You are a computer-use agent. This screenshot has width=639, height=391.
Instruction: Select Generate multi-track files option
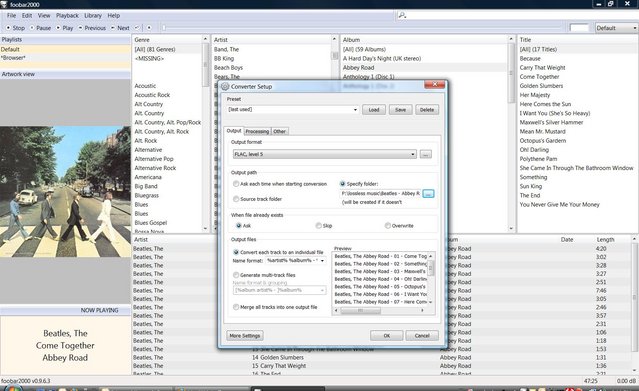[x=236, y=275]
